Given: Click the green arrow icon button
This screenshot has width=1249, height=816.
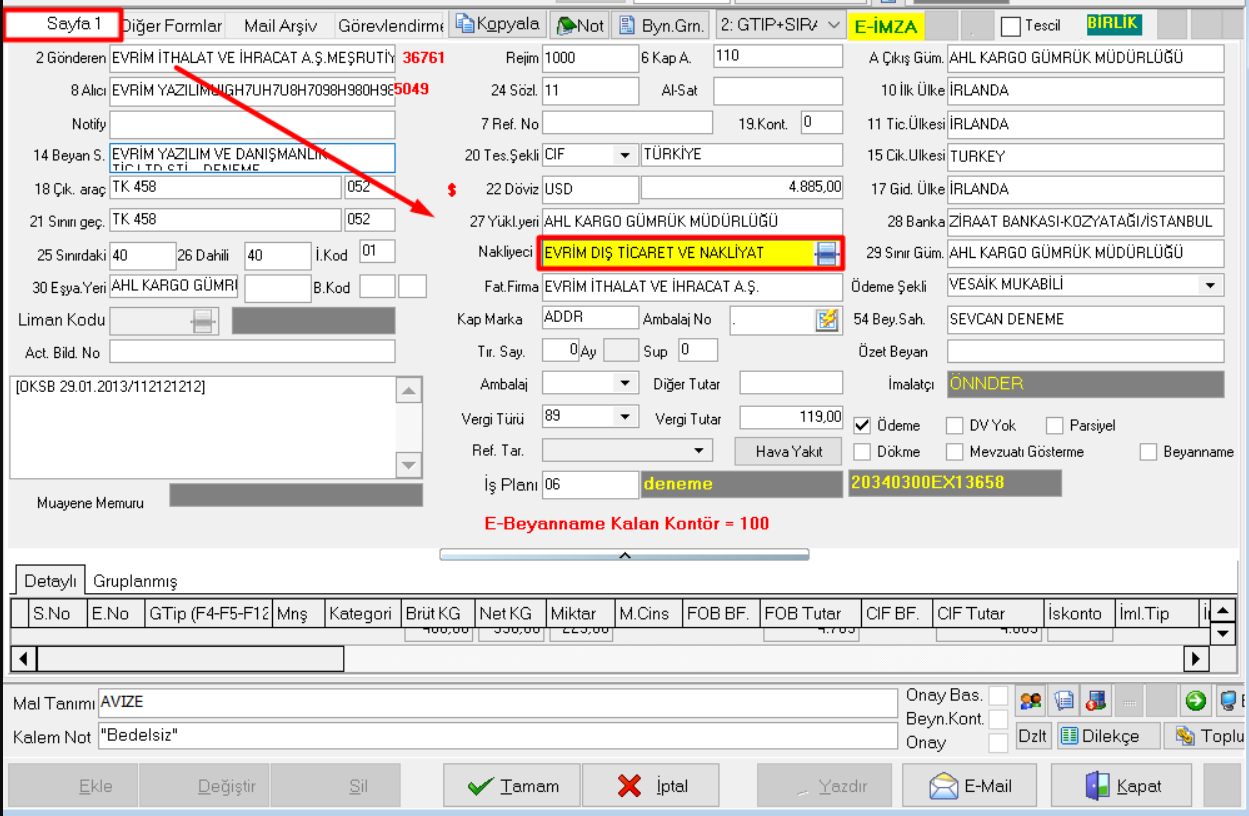Looking at the screenshot, I should click(1195, 700).
